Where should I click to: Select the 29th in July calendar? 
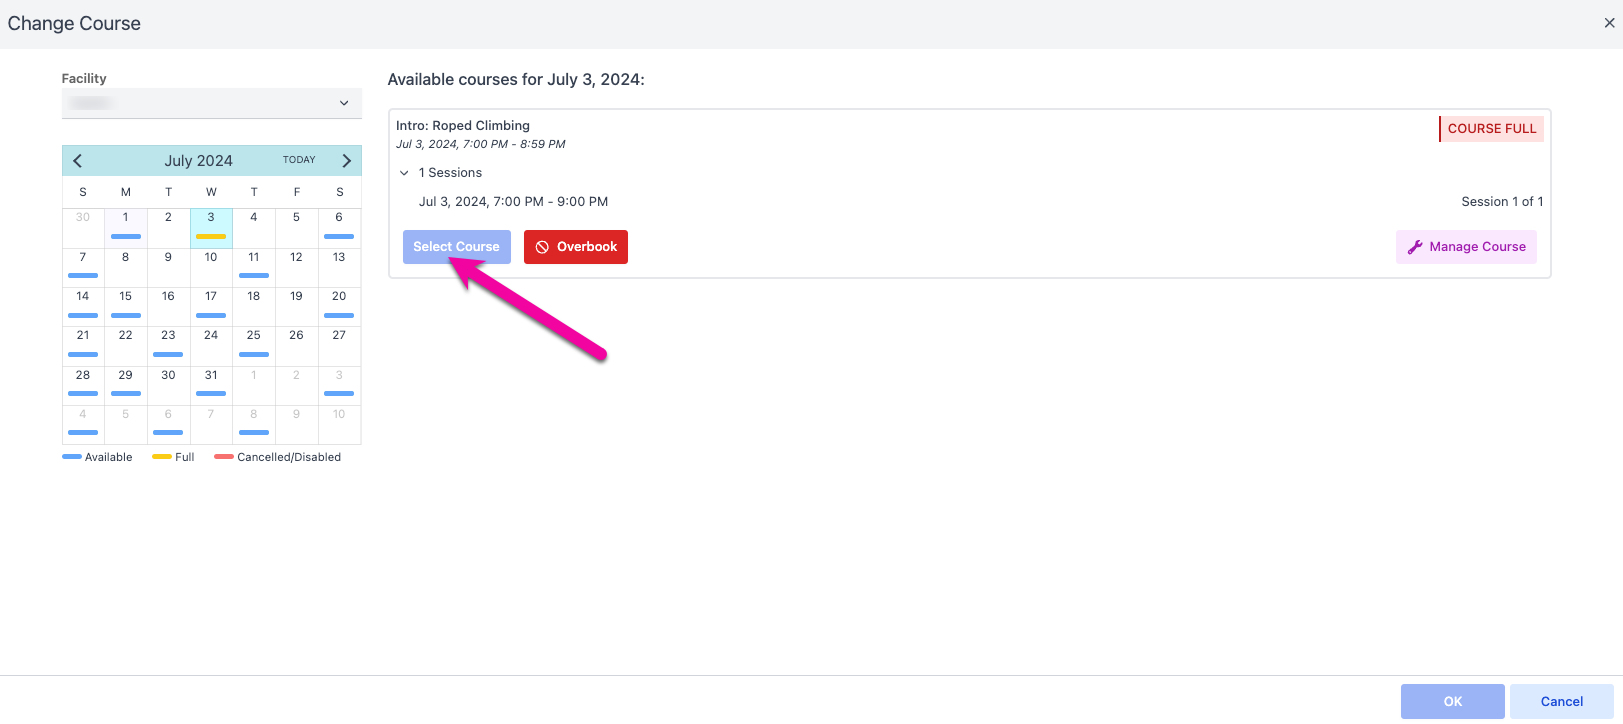pyautogui.click(x=126, y=386)
